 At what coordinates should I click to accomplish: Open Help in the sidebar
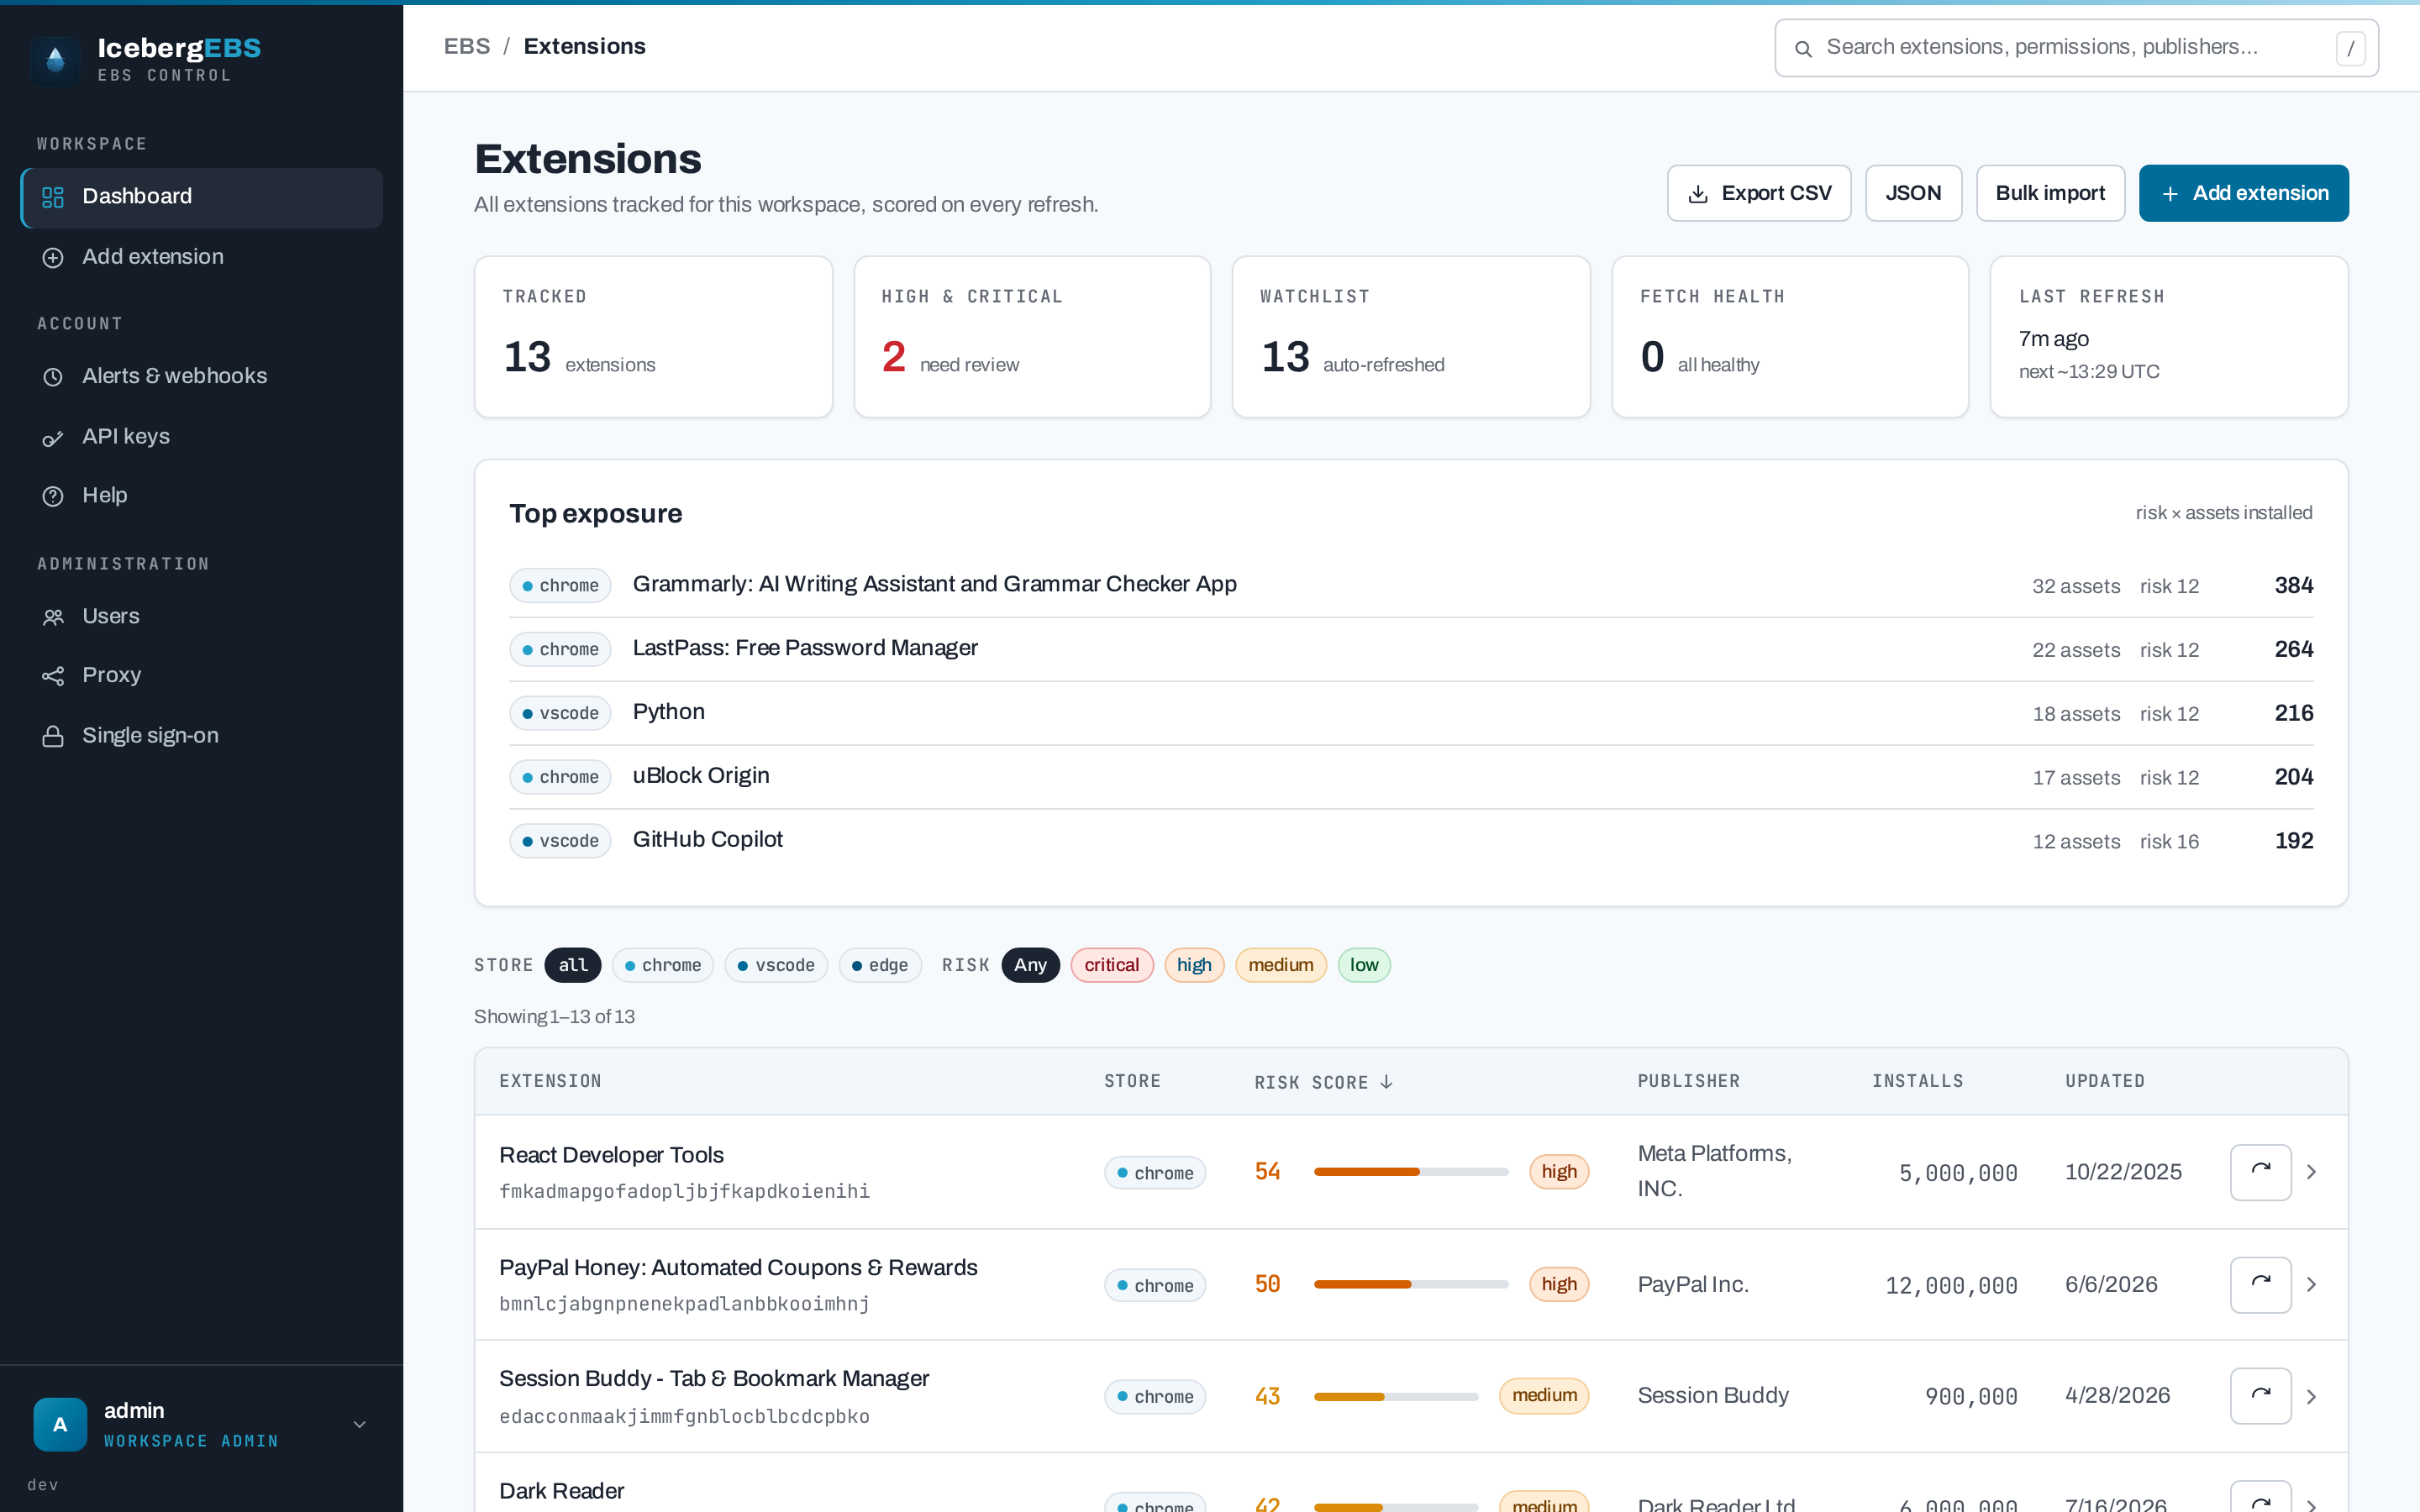(x=202, y=496)
